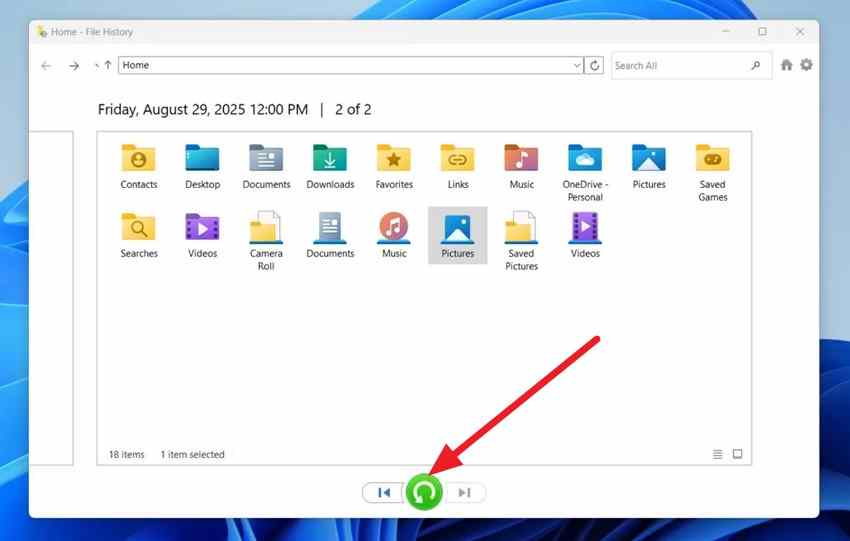Select the Documents folder in first row
The width and height of the screenshot is (850, 541).
click(x=266, y=166)
